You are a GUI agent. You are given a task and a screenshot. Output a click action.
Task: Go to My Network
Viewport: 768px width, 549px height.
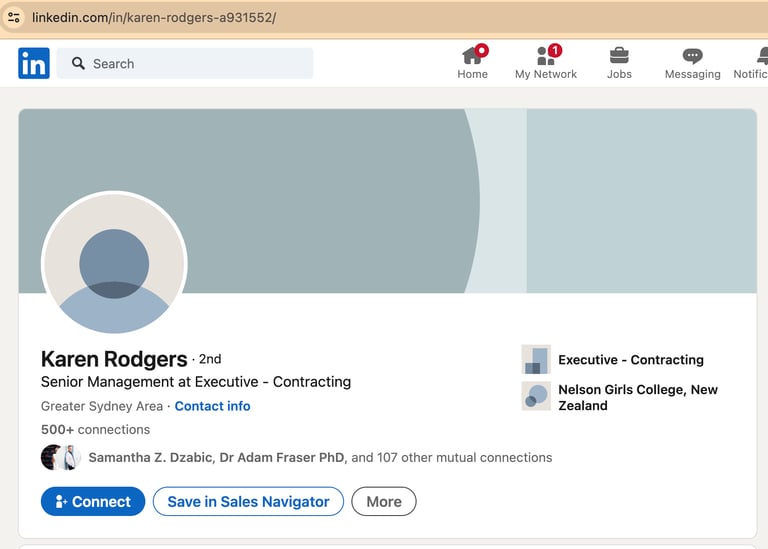coord(546,63)
